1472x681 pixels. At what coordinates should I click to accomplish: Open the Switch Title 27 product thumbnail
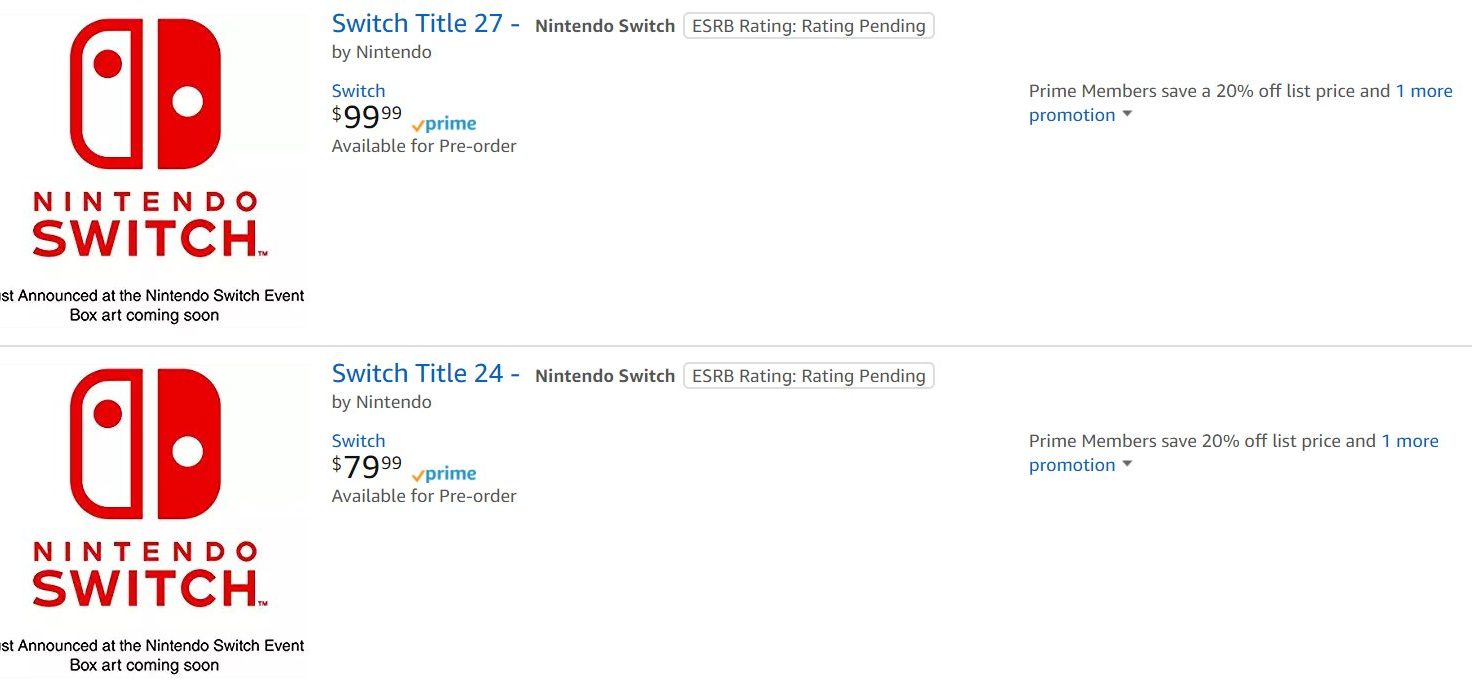click(x=150, y=165)
